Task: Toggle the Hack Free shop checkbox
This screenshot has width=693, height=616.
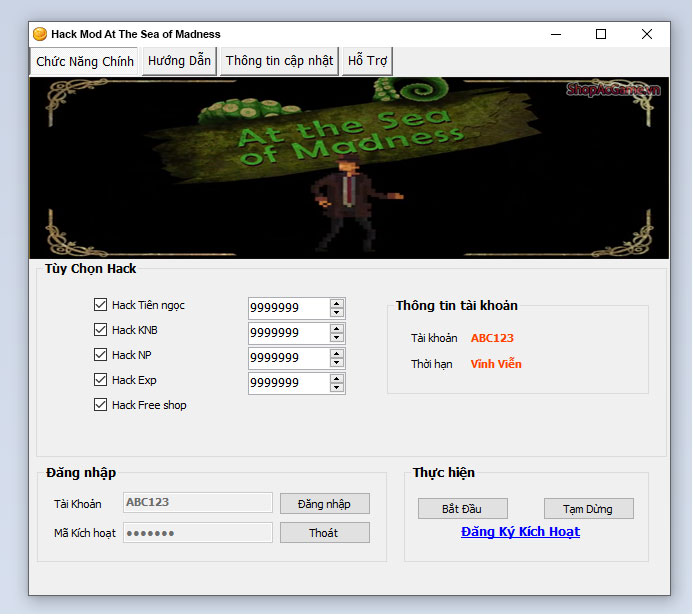Action: pyautogui.click(x=100, y=405)
